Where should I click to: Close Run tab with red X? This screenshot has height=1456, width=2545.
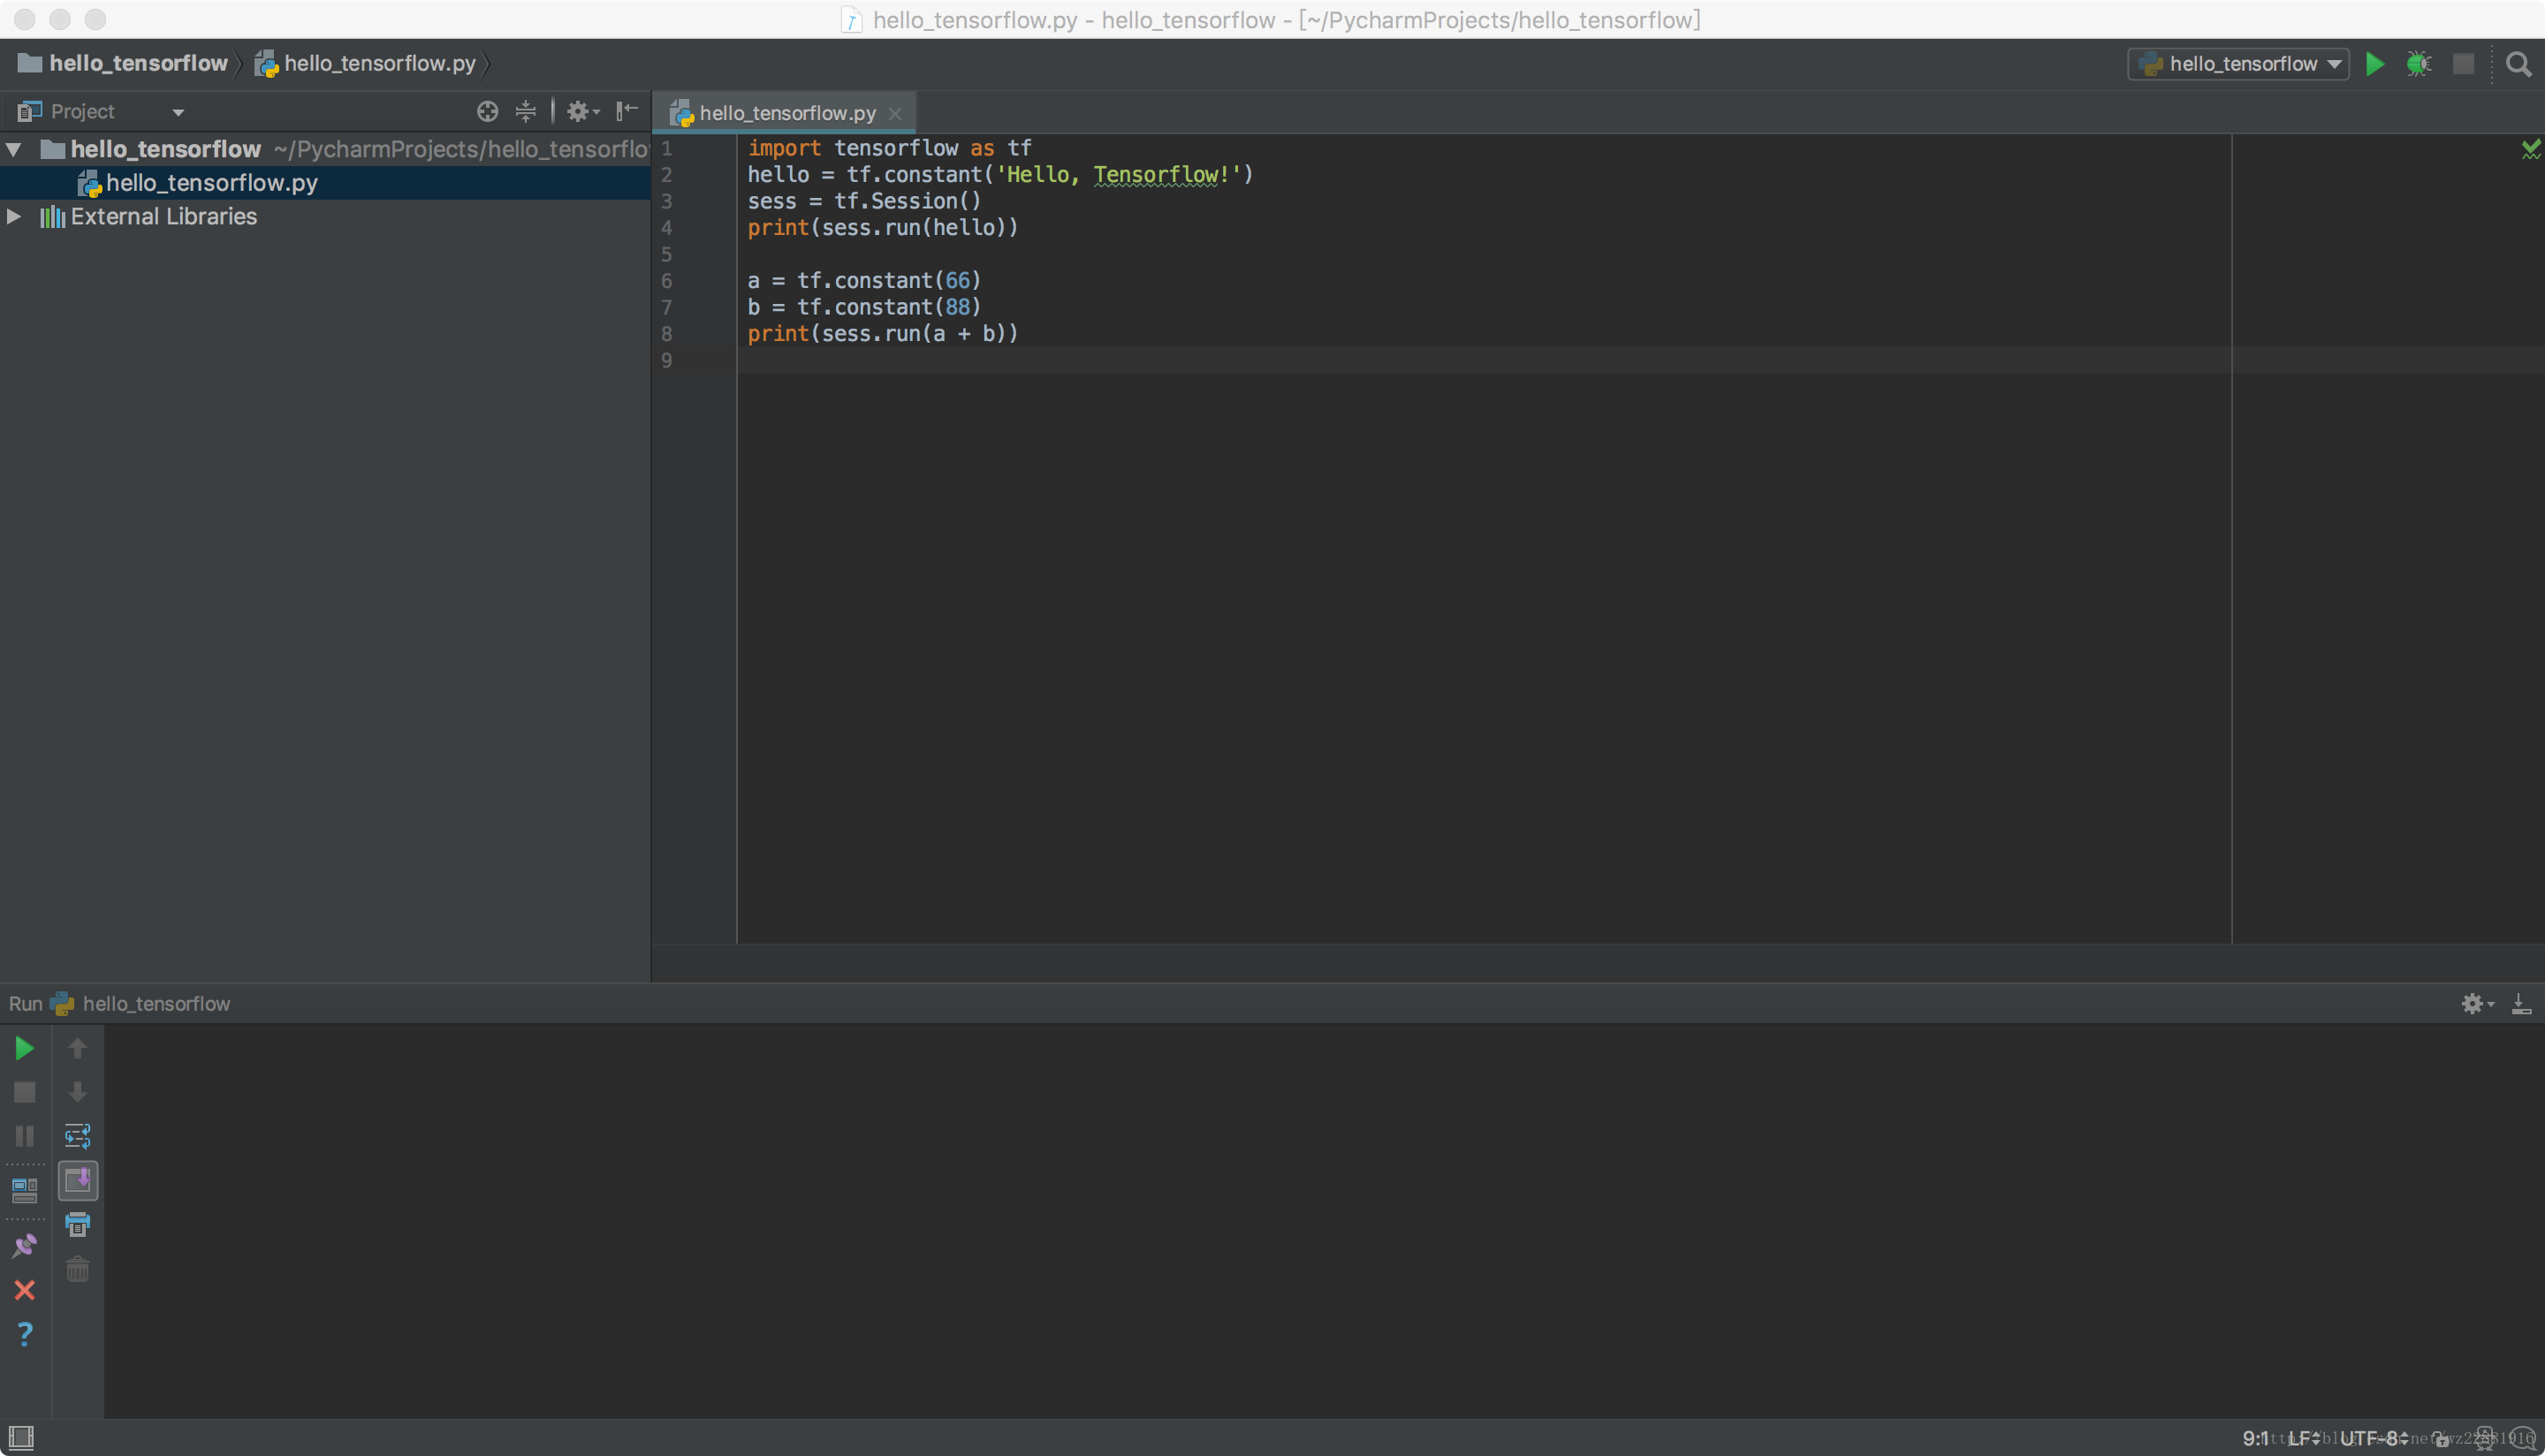(24, 1290)
